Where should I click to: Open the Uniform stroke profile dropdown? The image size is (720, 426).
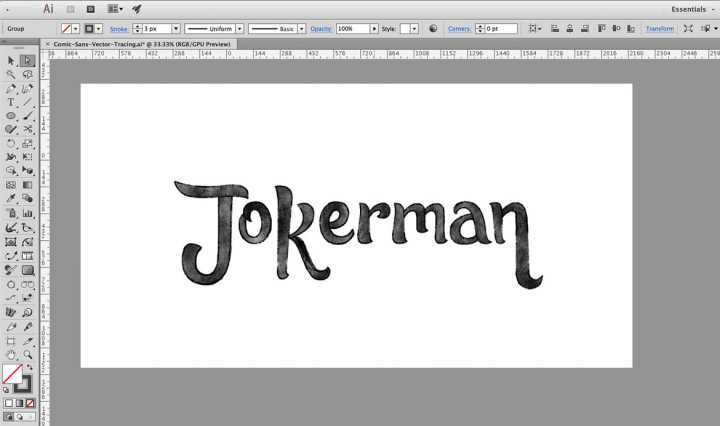(240, 29)
